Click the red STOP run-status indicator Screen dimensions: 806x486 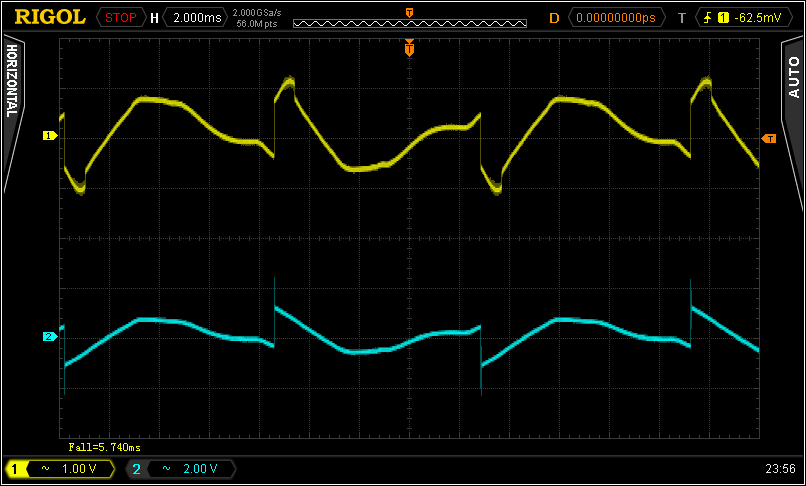(x=121, y=18)
